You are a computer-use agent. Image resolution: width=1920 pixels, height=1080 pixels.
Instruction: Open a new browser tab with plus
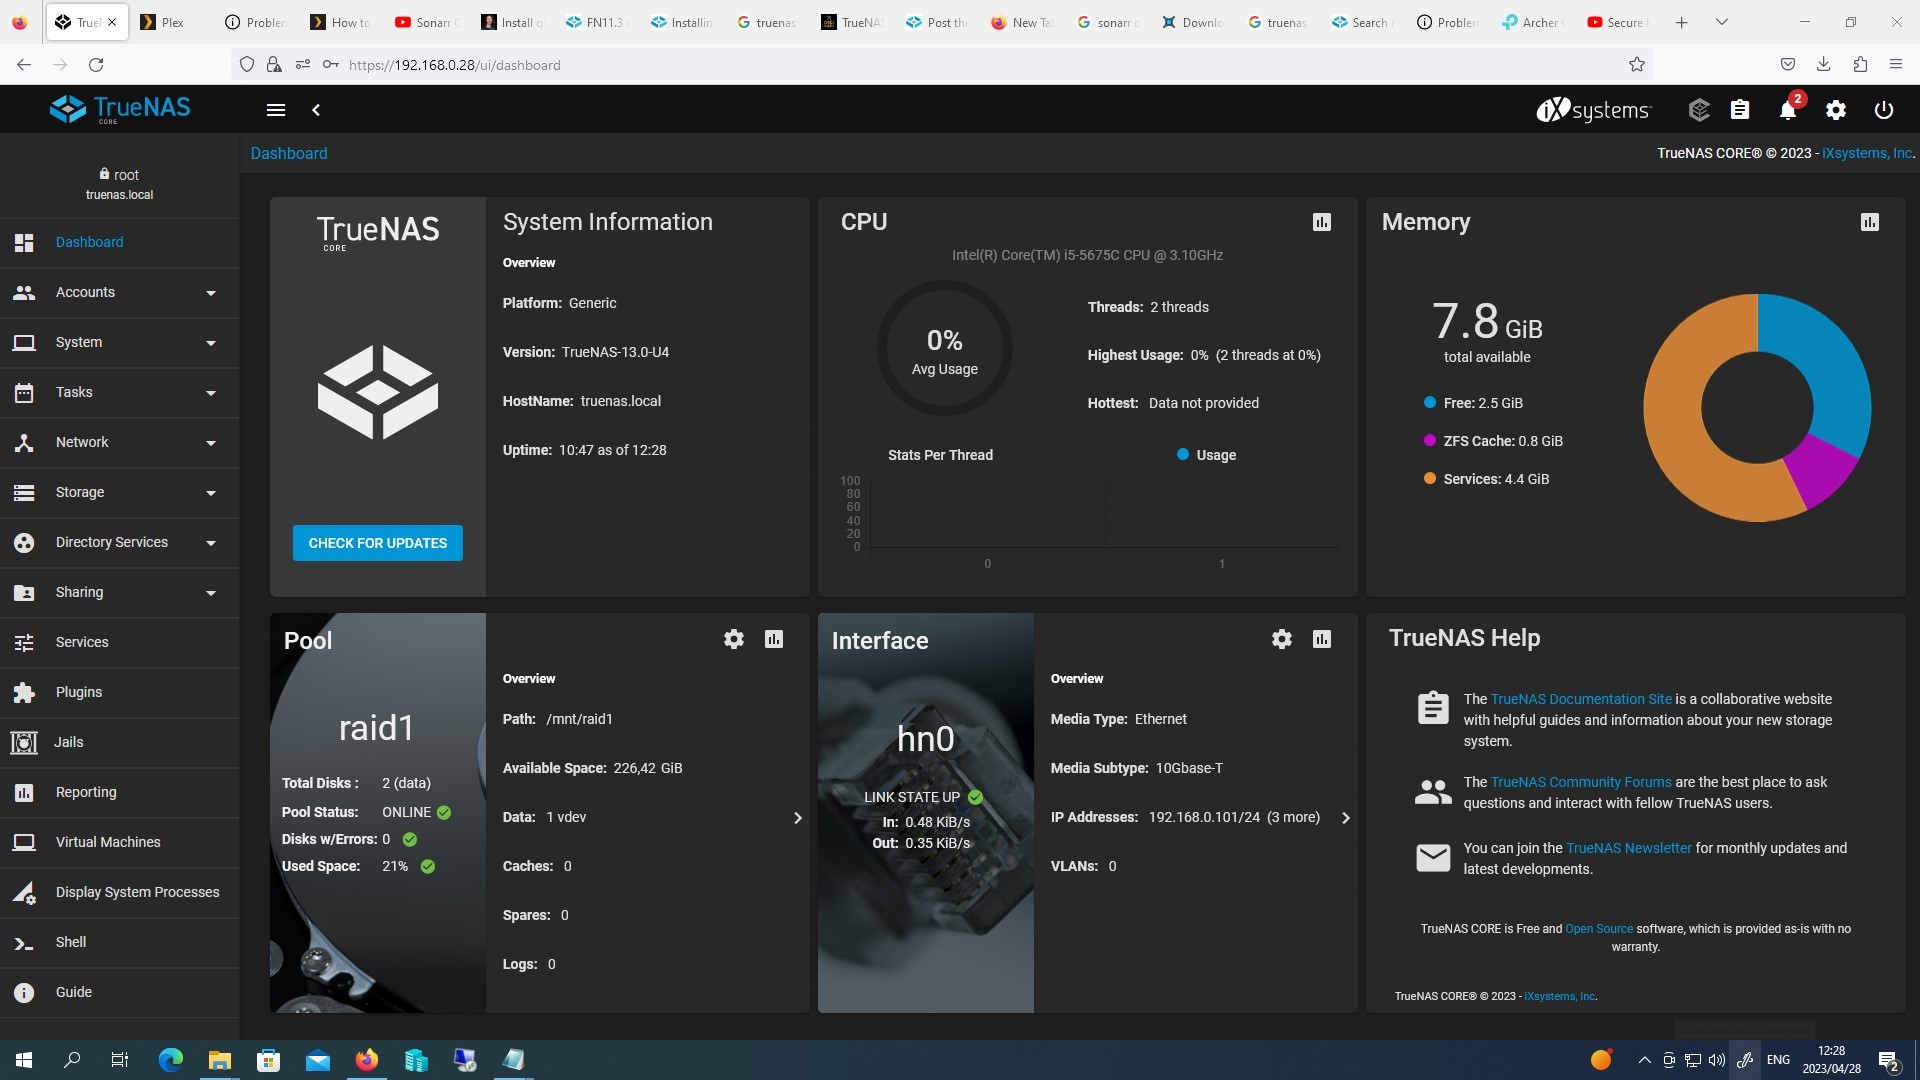[1681, 22]
